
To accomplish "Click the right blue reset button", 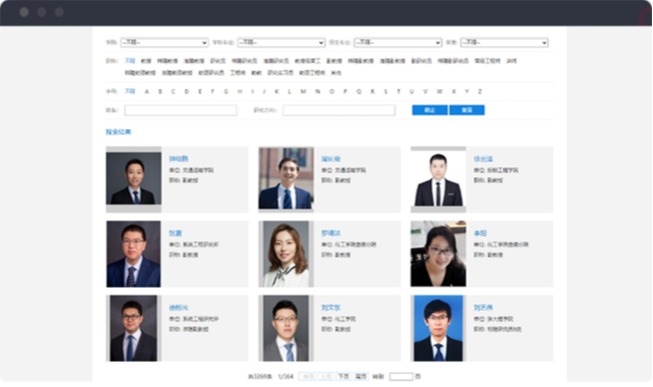I will click(467, 110).
